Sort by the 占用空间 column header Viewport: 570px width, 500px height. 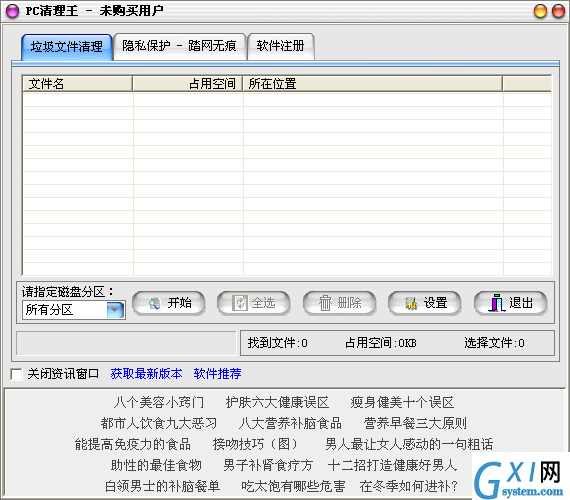pos(188,84)
